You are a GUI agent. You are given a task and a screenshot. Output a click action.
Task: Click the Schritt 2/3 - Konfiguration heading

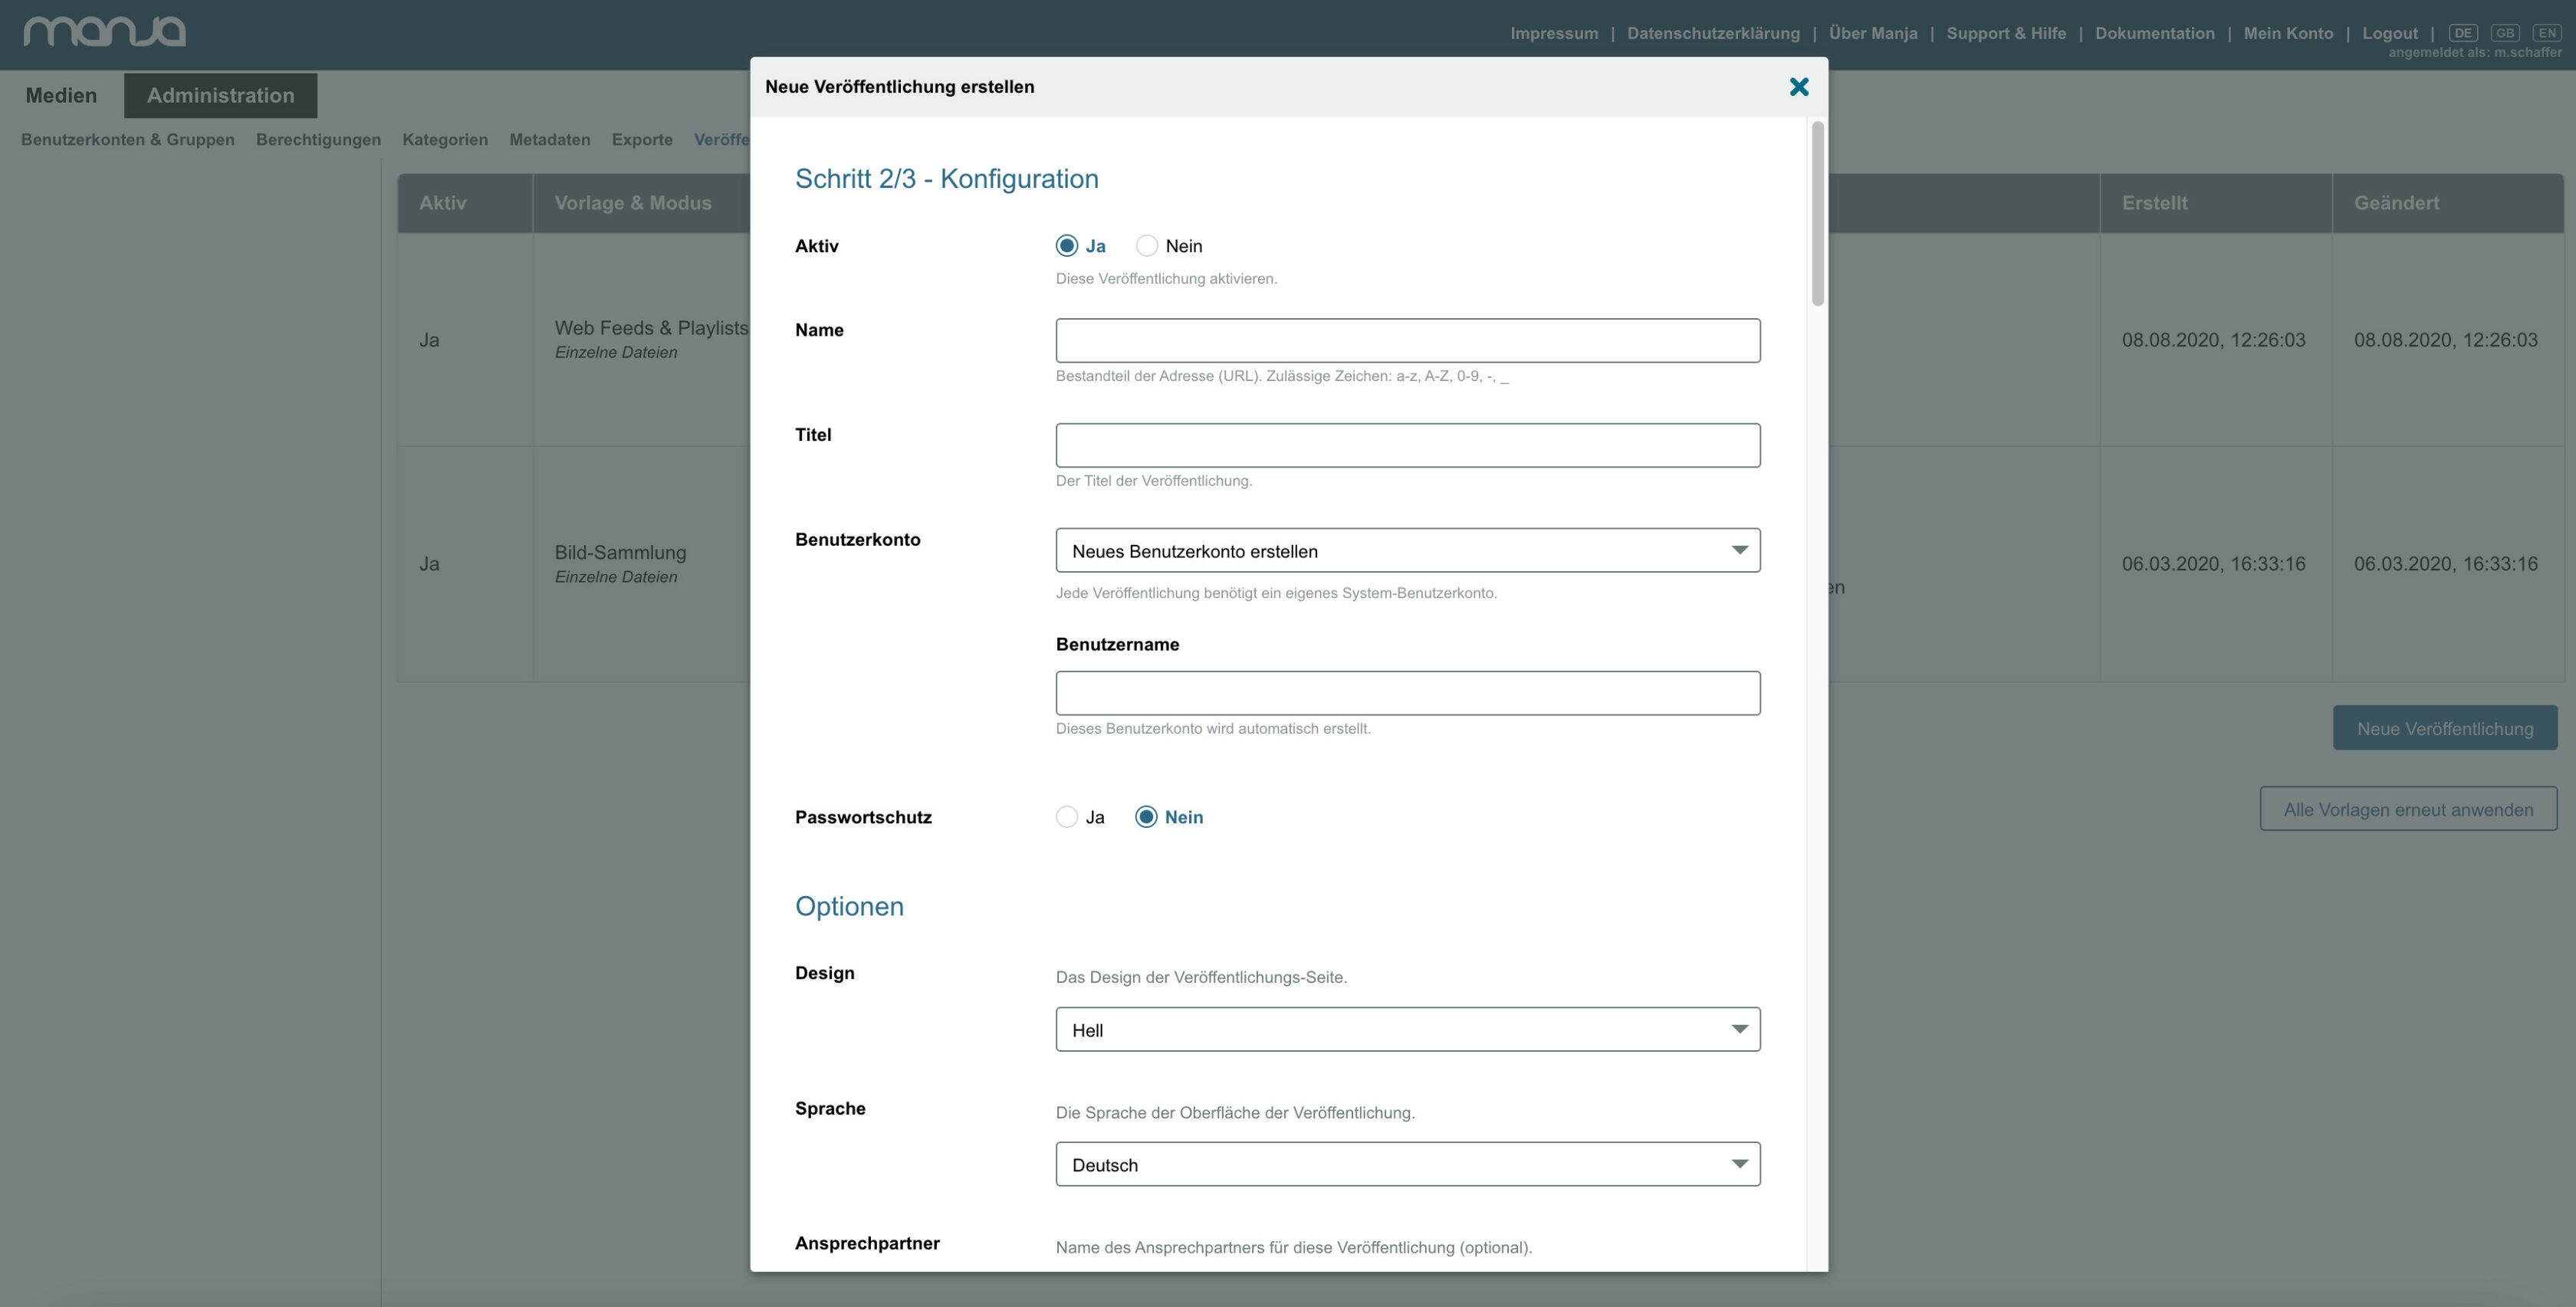click(946, 179)
